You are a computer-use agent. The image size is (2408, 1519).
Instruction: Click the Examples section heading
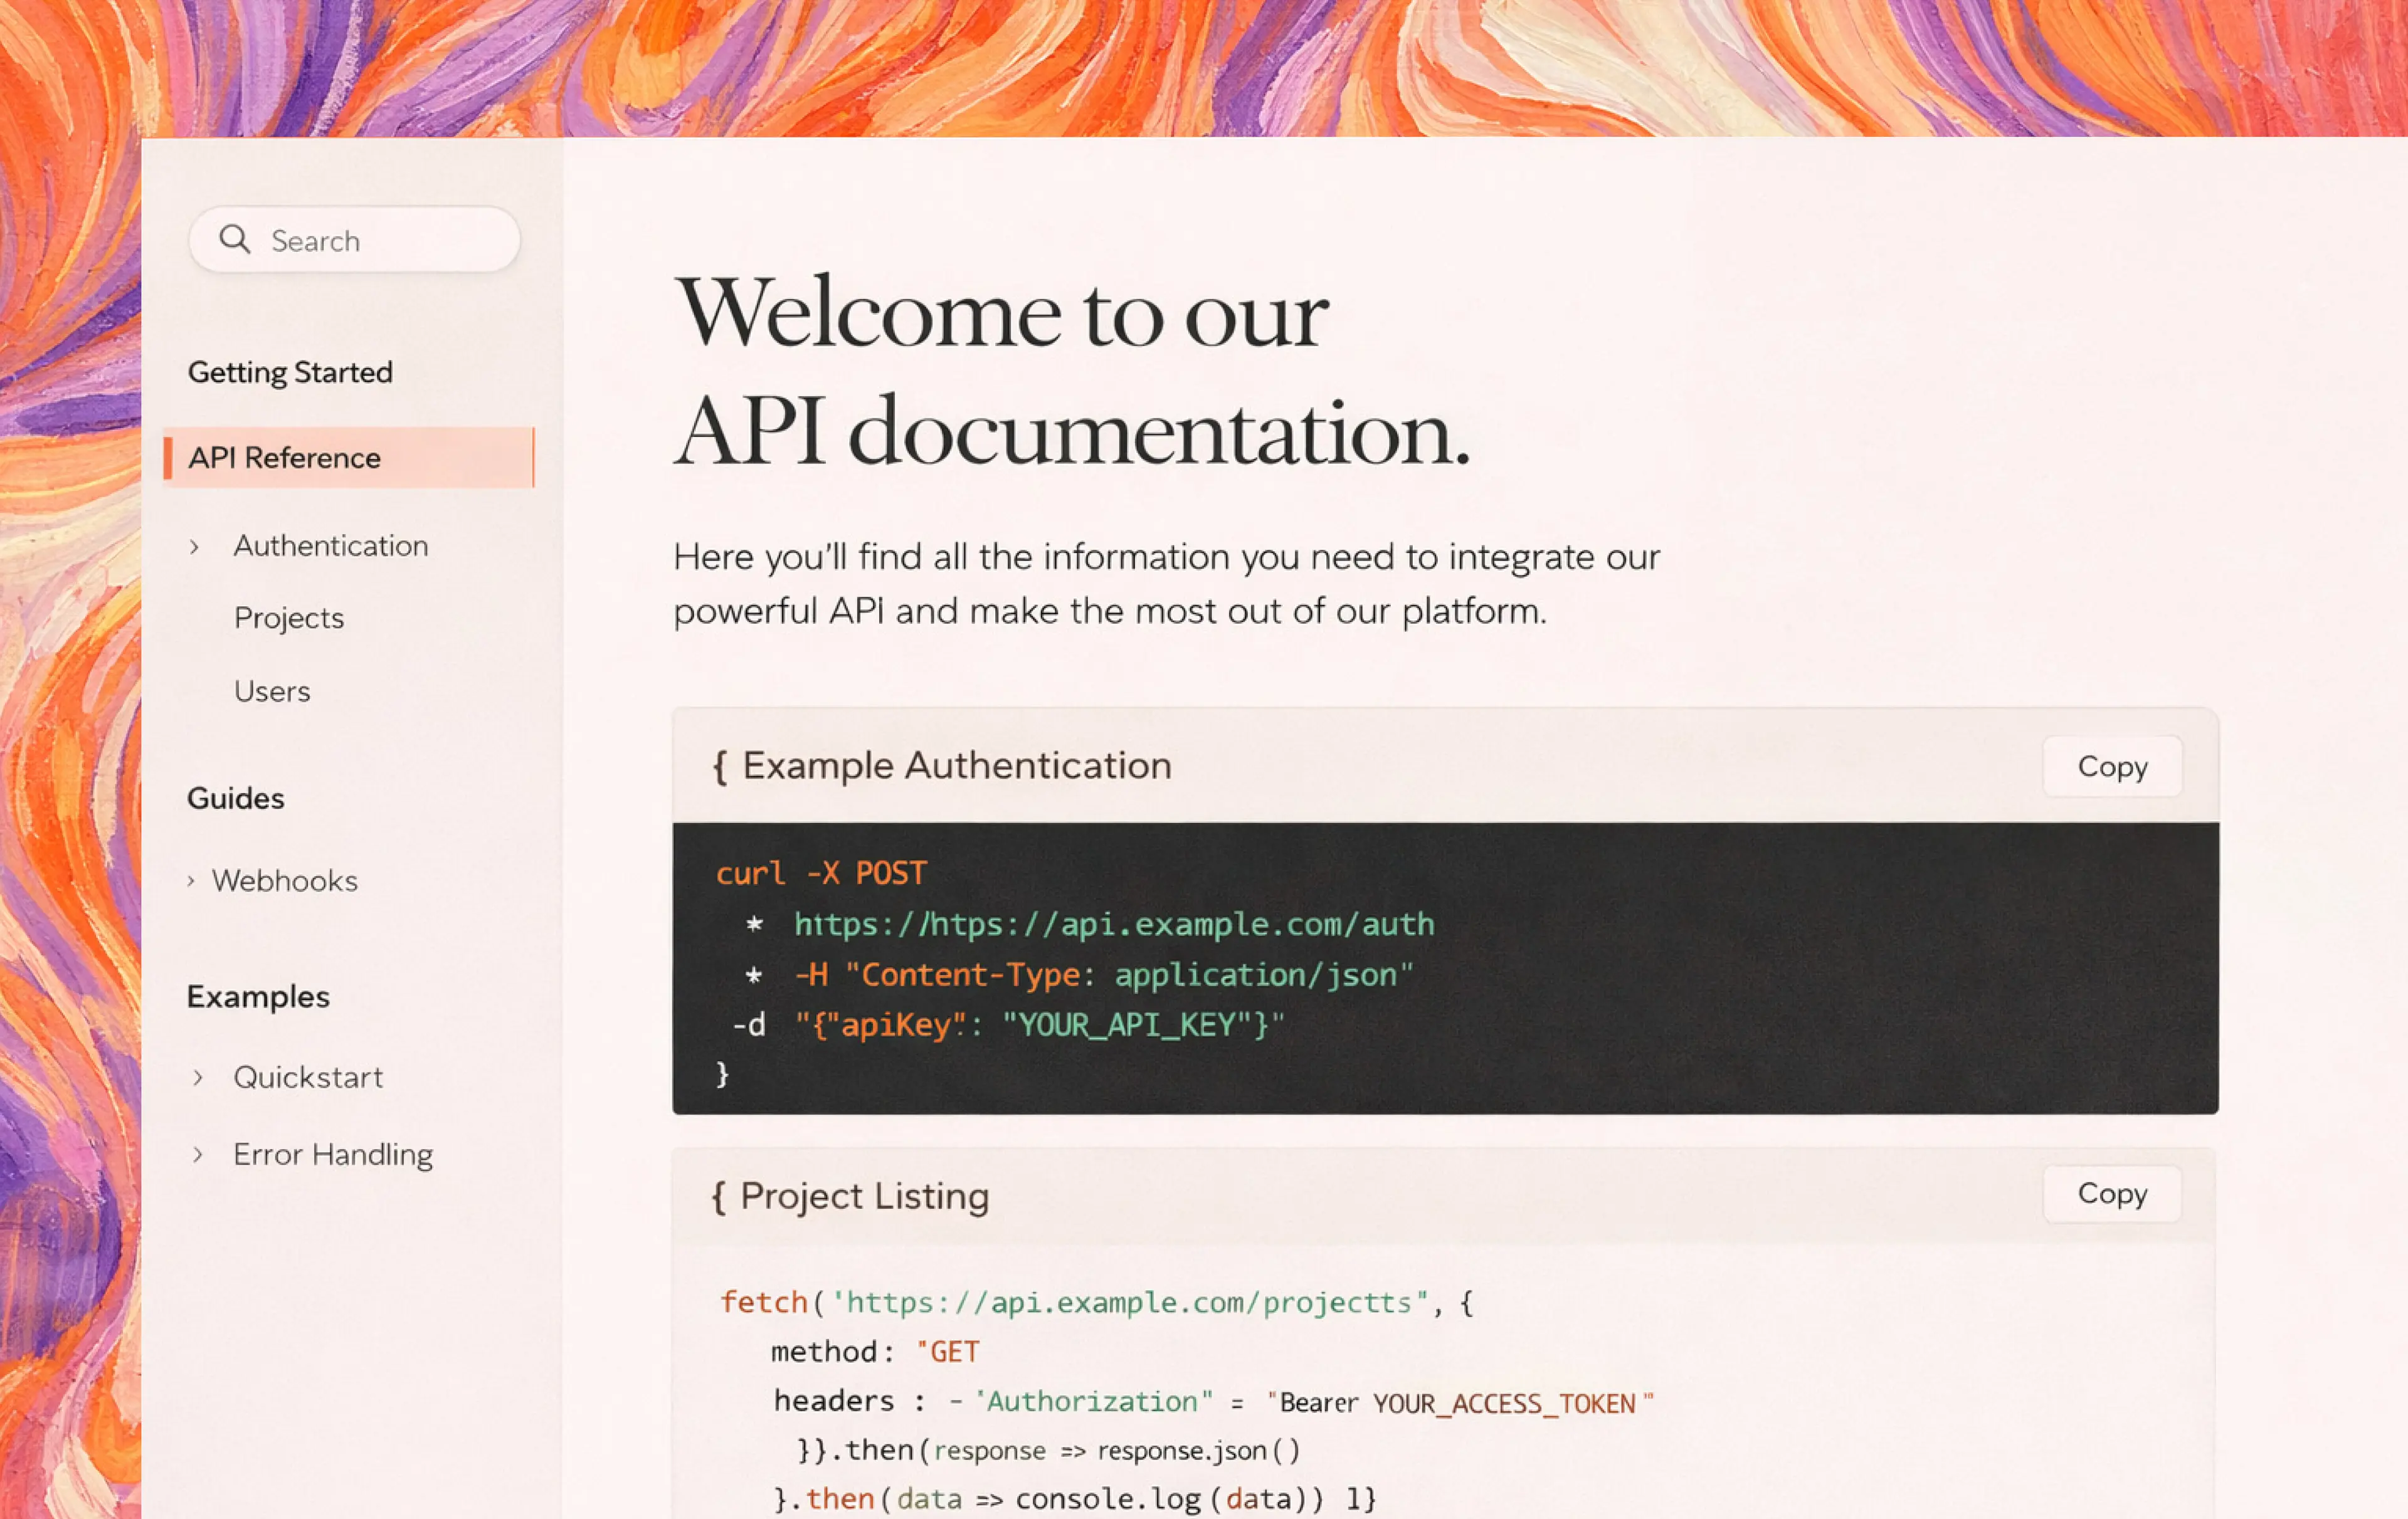(x=258, y=996)
